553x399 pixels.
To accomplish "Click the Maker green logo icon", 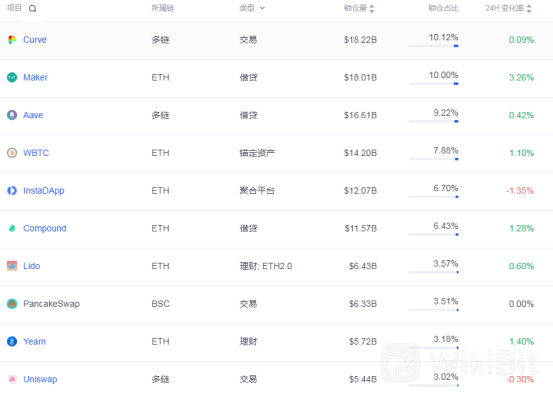I will 12,77.
